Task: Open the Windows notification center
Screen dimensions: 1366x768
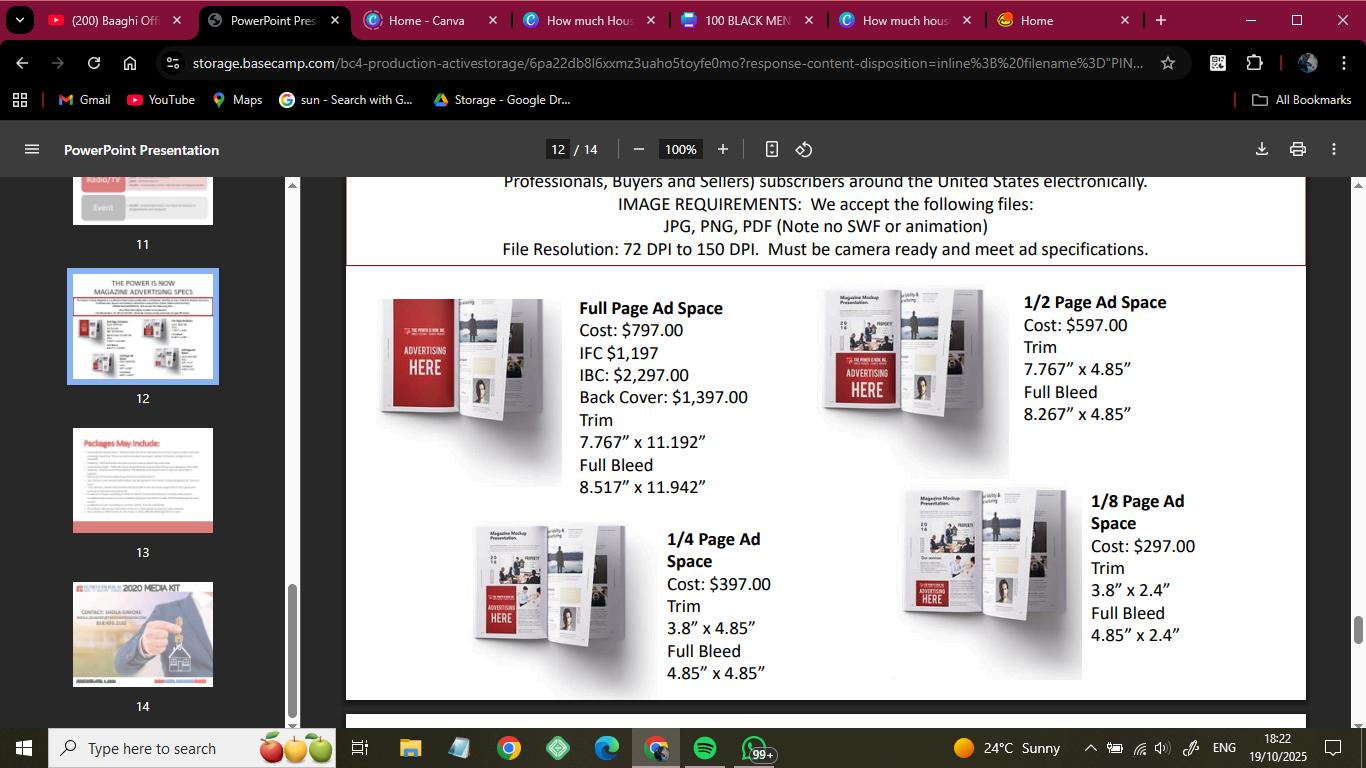Action: 1333,748
